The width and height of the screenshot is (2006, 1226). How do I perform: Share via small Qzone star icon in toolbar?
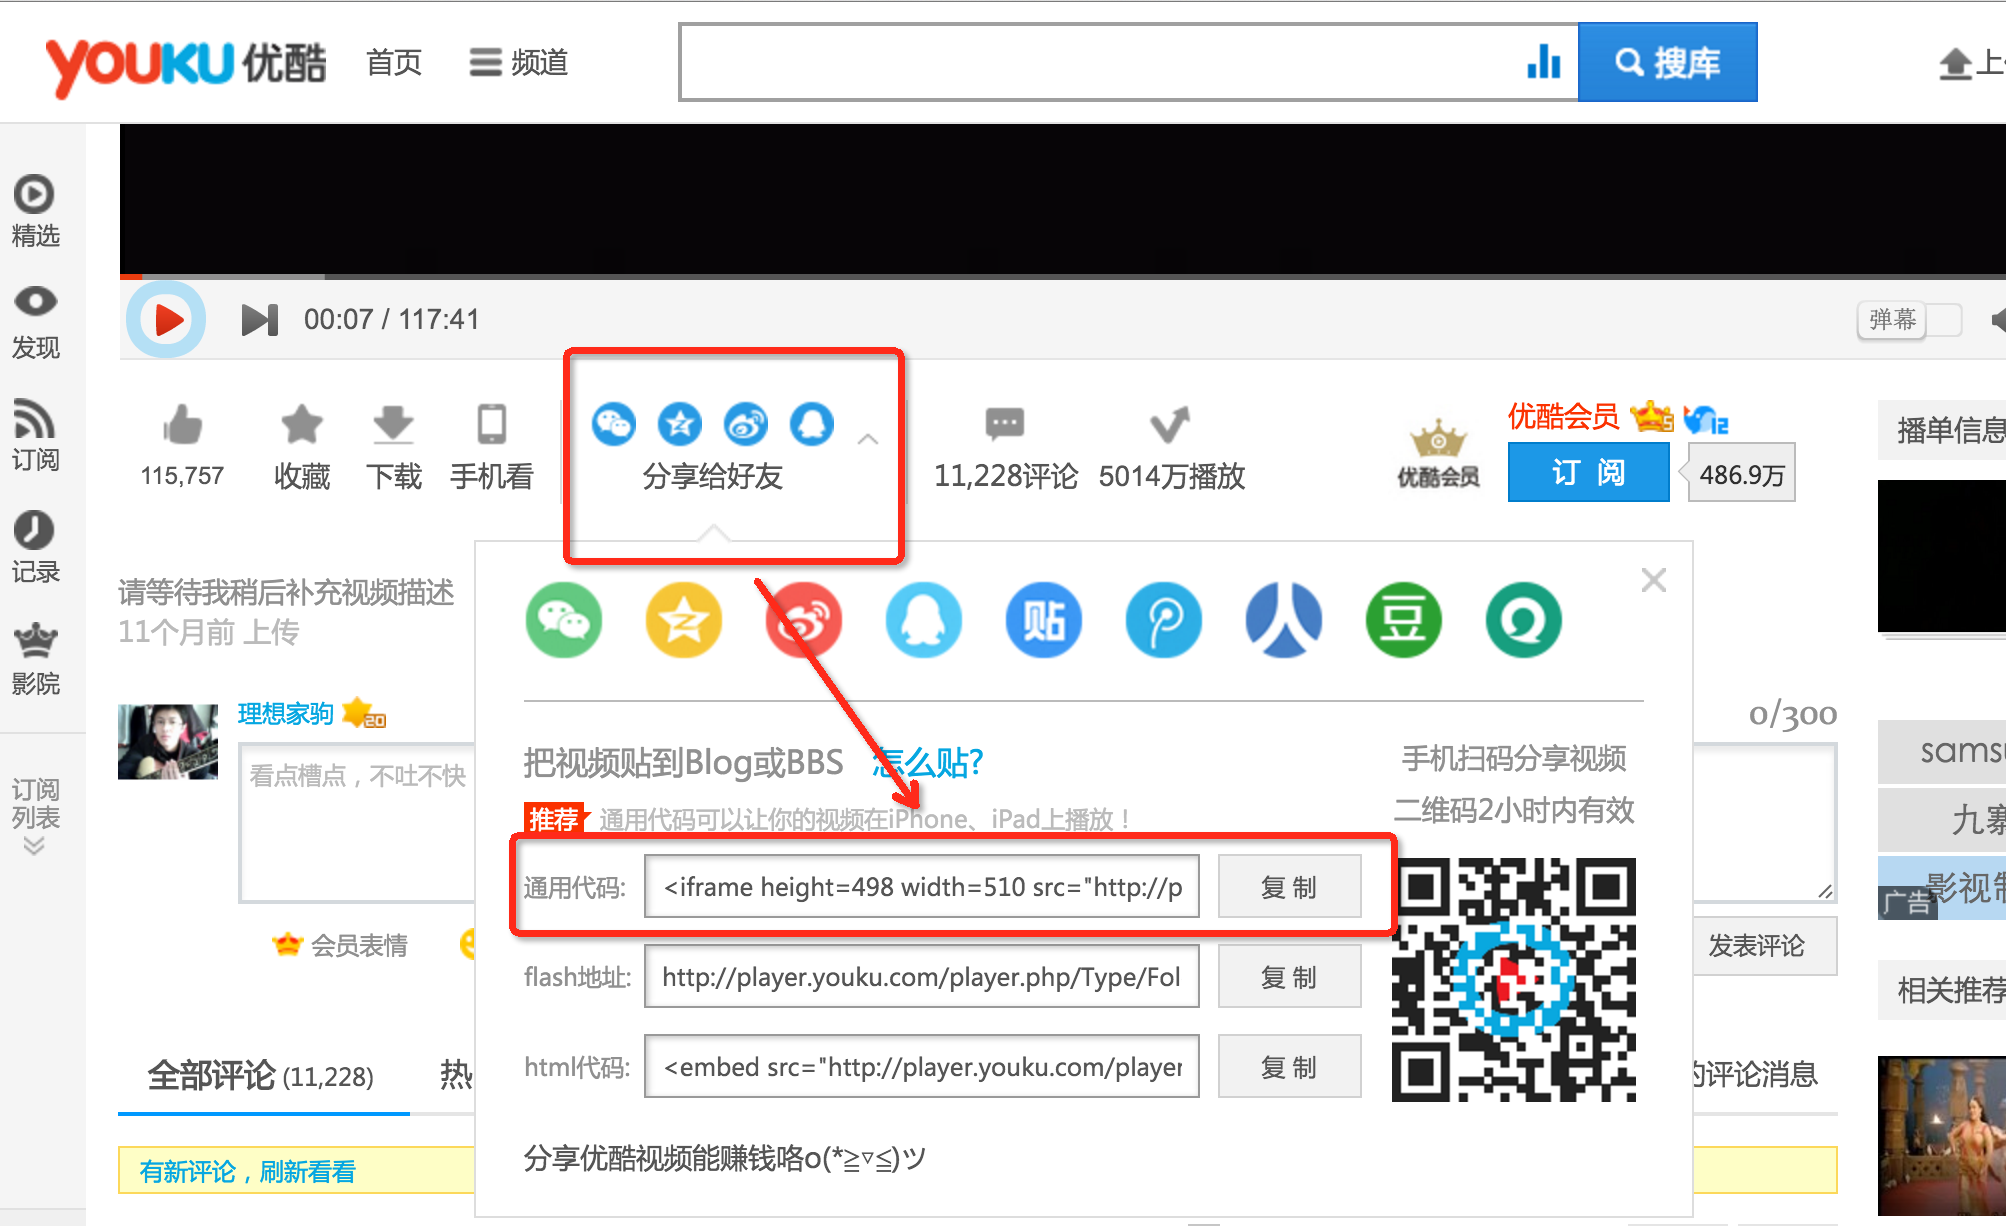click(680, 424)
